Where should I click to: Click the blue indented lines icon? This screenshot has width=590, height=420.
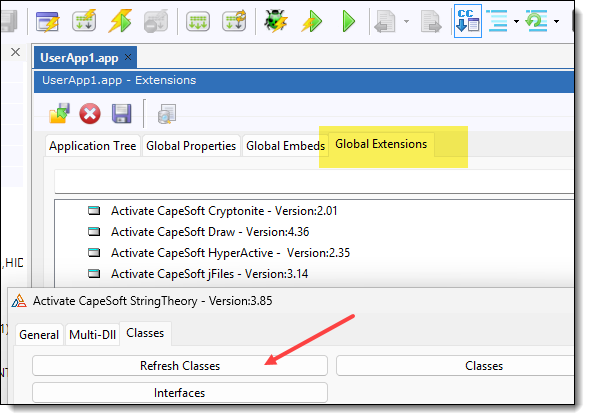(497, 21)
